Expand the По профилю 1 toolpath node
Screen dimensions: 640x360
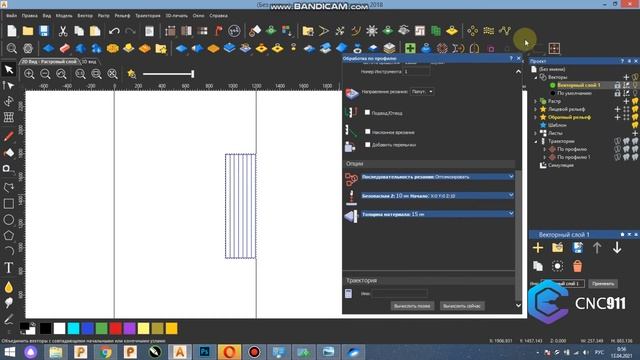tap(544, 157)
